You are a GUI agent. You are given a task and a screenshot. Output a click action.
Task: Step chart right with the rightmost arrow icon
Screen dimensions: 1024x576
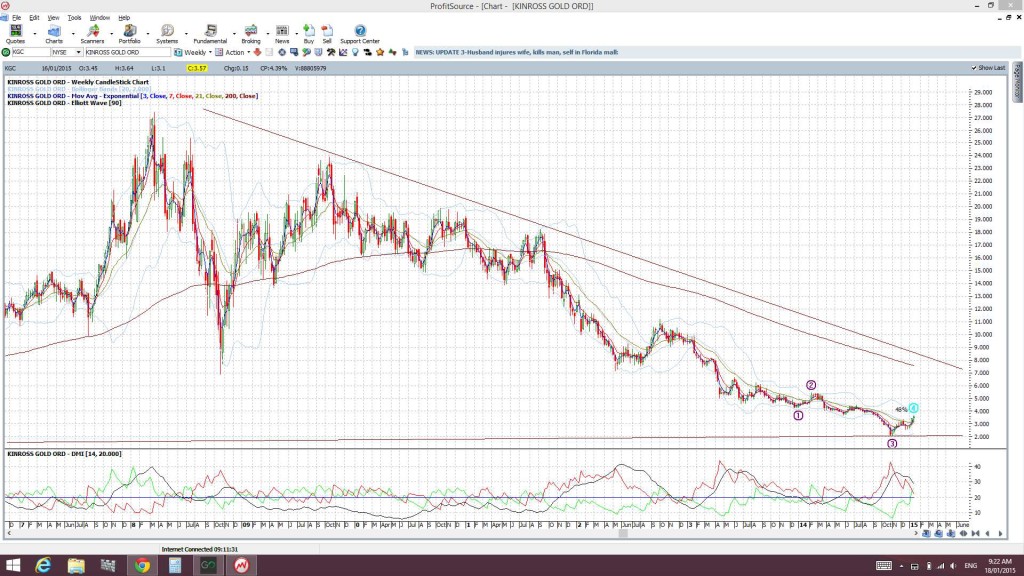[1000, 534]
